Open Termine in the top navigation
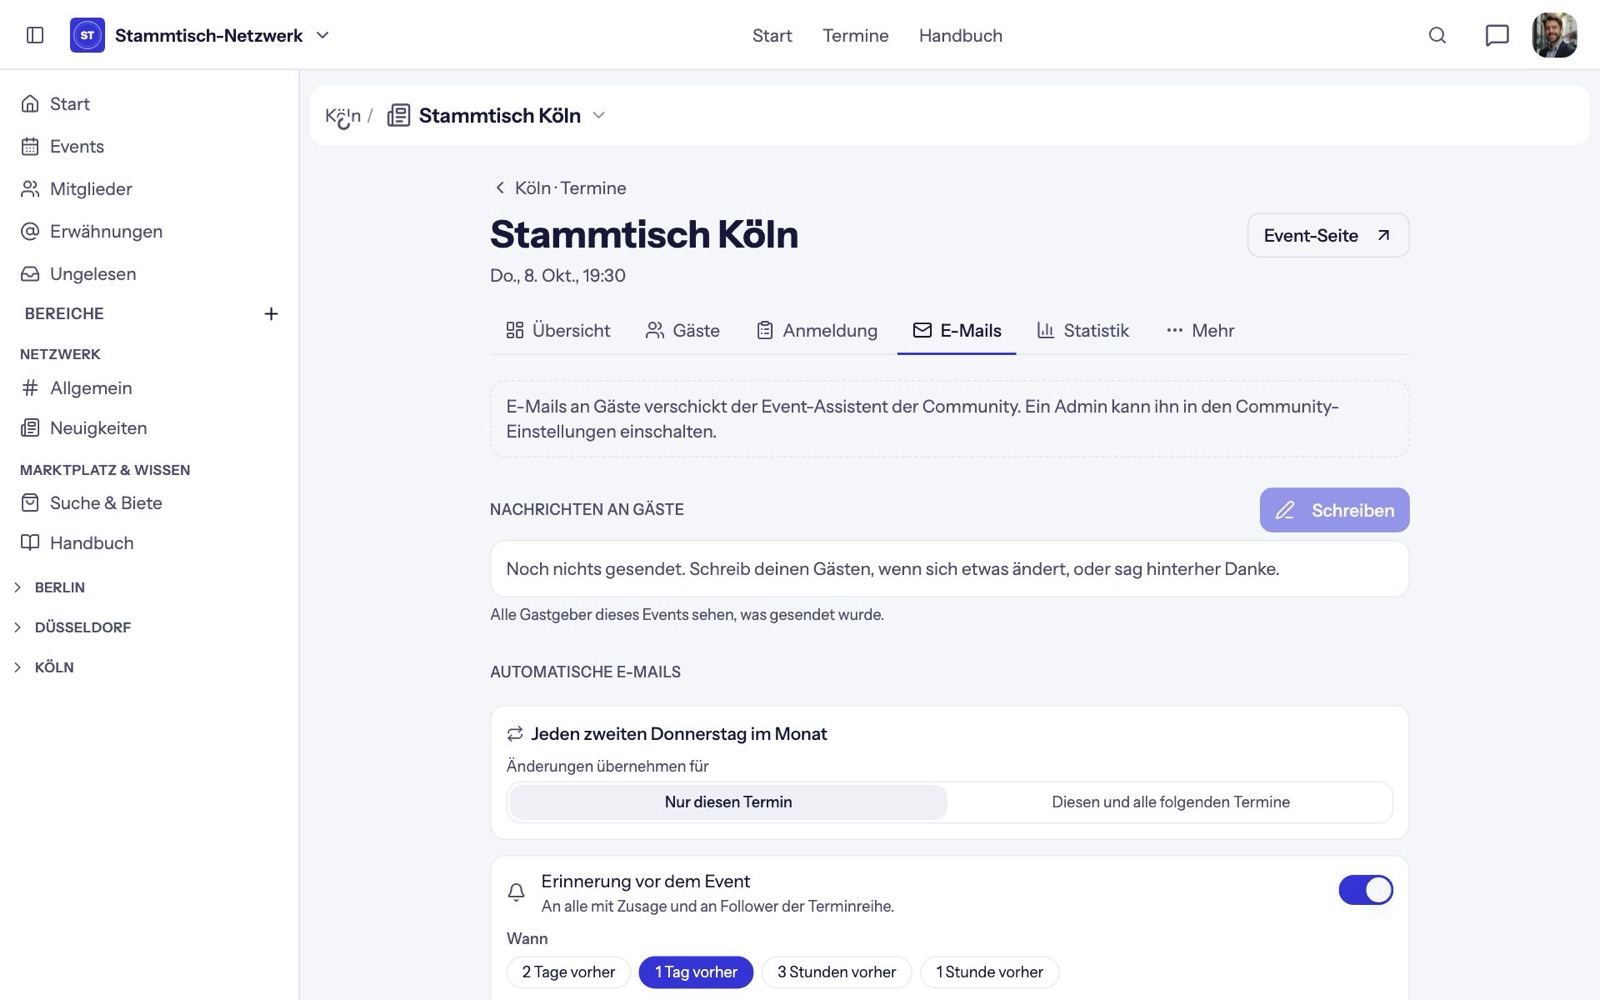The height and width of the screenshot is (1000, 1600). coord(855,35)
